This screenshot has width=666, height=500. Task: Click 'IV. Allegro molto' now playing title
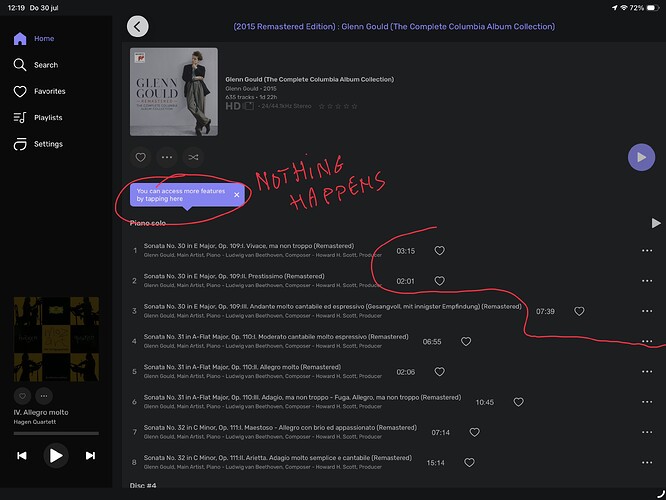[41, 412]
